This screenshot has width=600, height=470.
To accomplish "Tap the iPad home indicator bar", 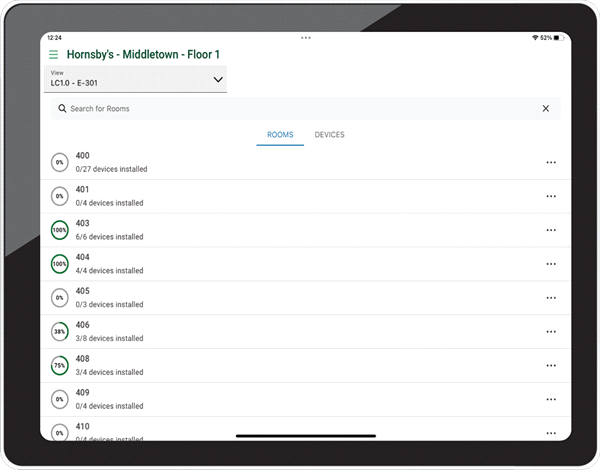I will [306, 436].
